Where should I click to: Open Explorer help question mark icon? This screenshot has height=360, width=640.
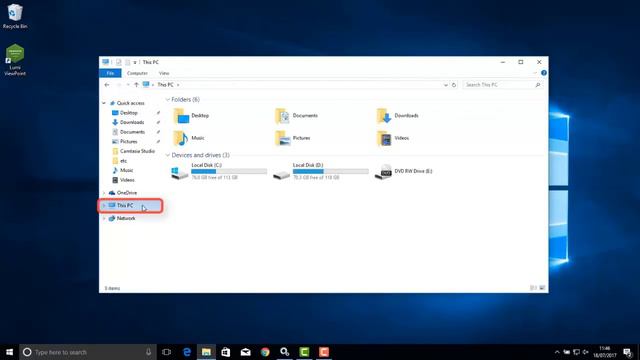tap(544, 73)
